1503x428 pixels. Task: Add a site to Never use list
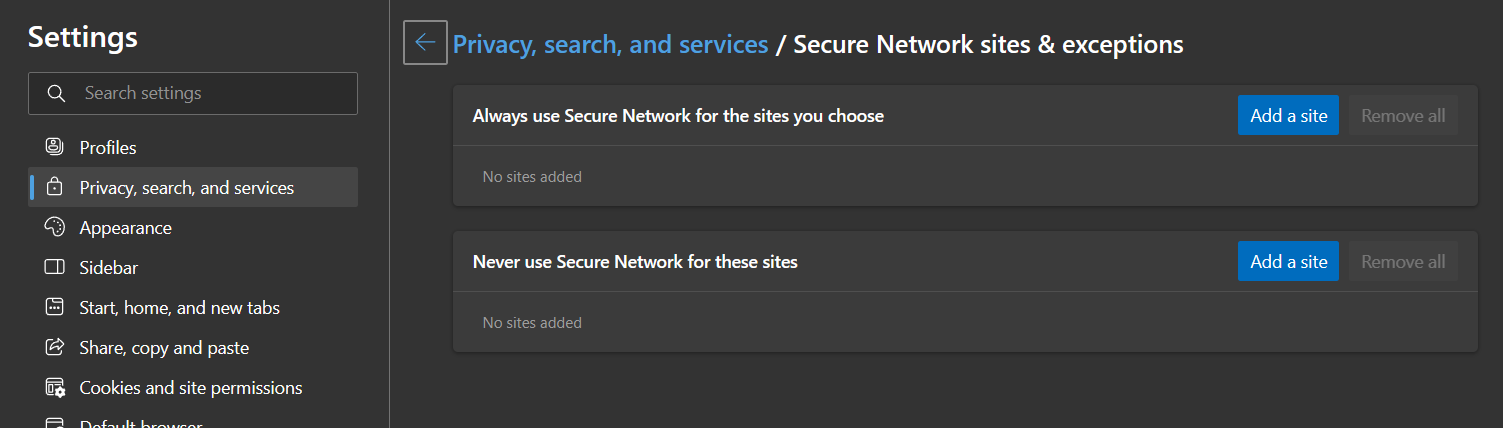coord(1288,261)
